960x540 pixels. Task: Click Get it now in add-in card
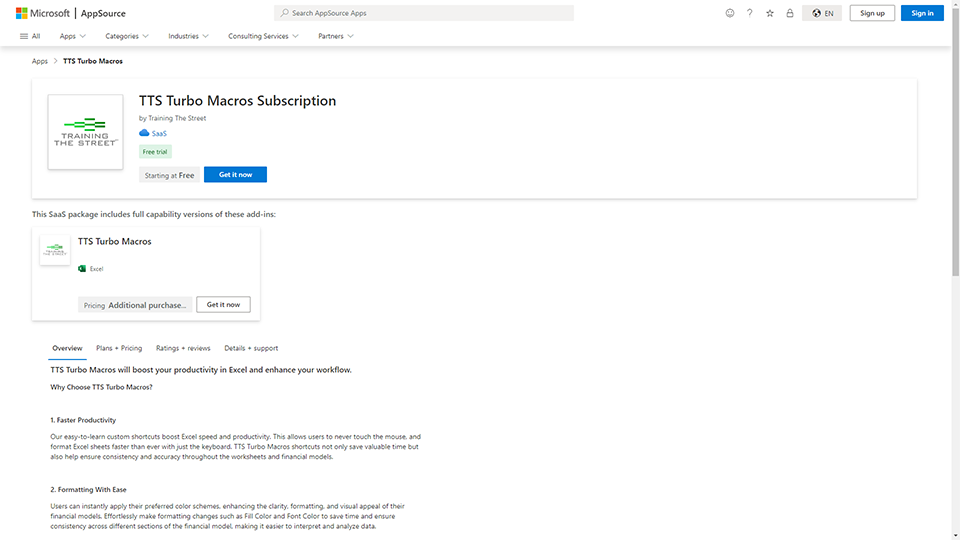(223, 304)
